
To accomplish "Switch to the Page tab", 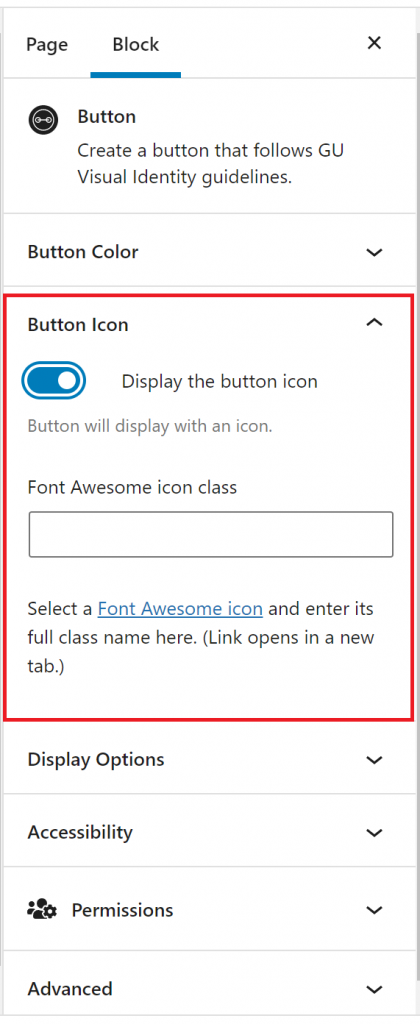I will [x=47, y=44].
